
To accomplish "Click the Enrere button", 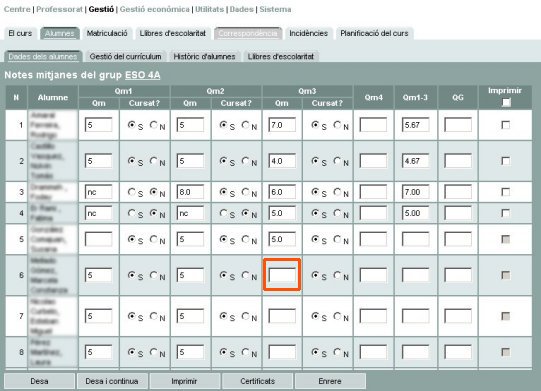I will coord(330,381).
